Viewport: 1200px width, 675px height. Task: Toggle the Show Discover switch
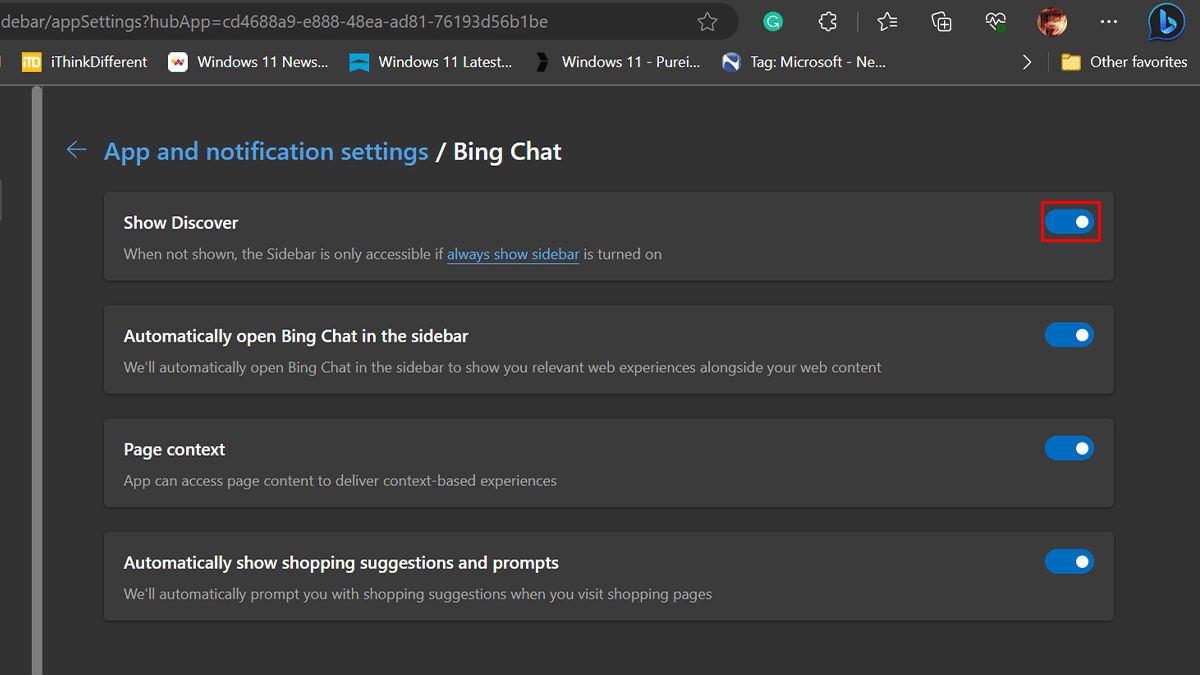[1069, 221]
